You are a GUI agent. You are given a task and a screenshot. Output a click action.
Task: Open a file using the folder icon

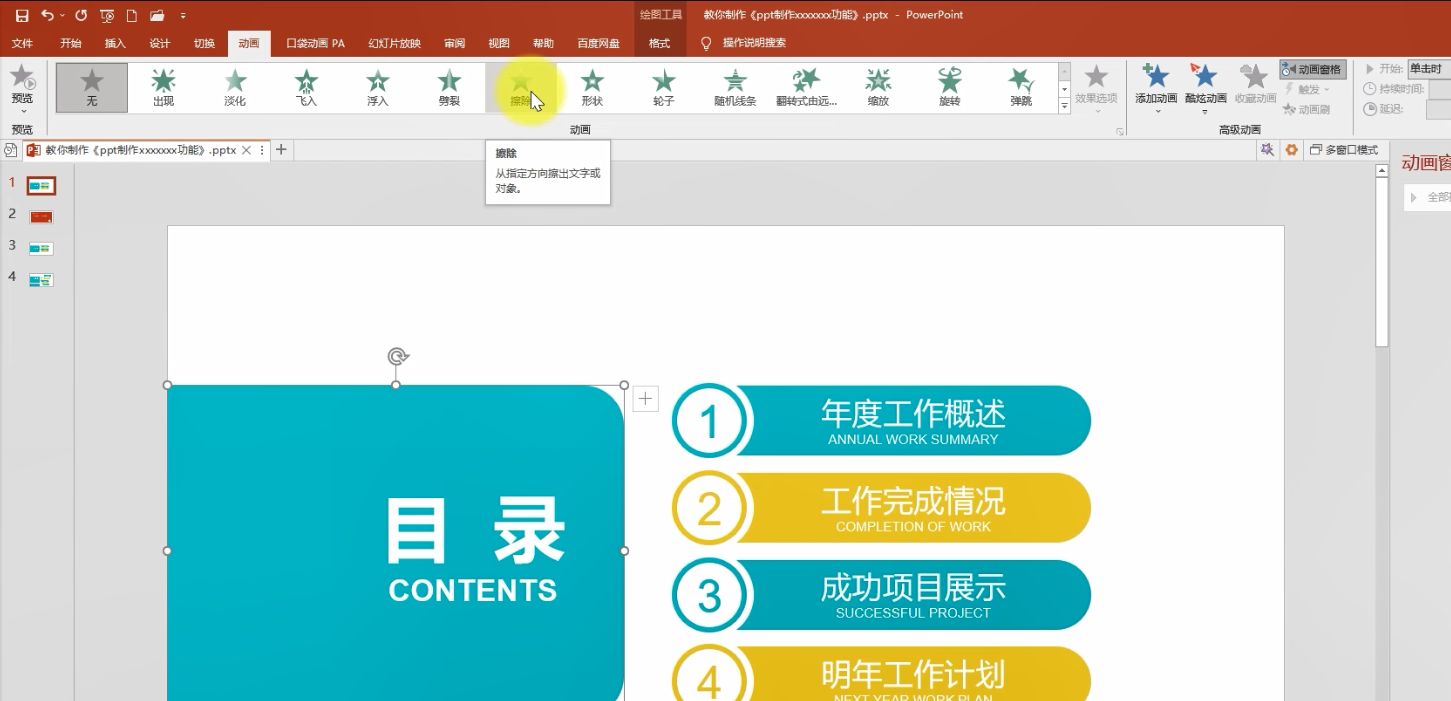point(157,15)
